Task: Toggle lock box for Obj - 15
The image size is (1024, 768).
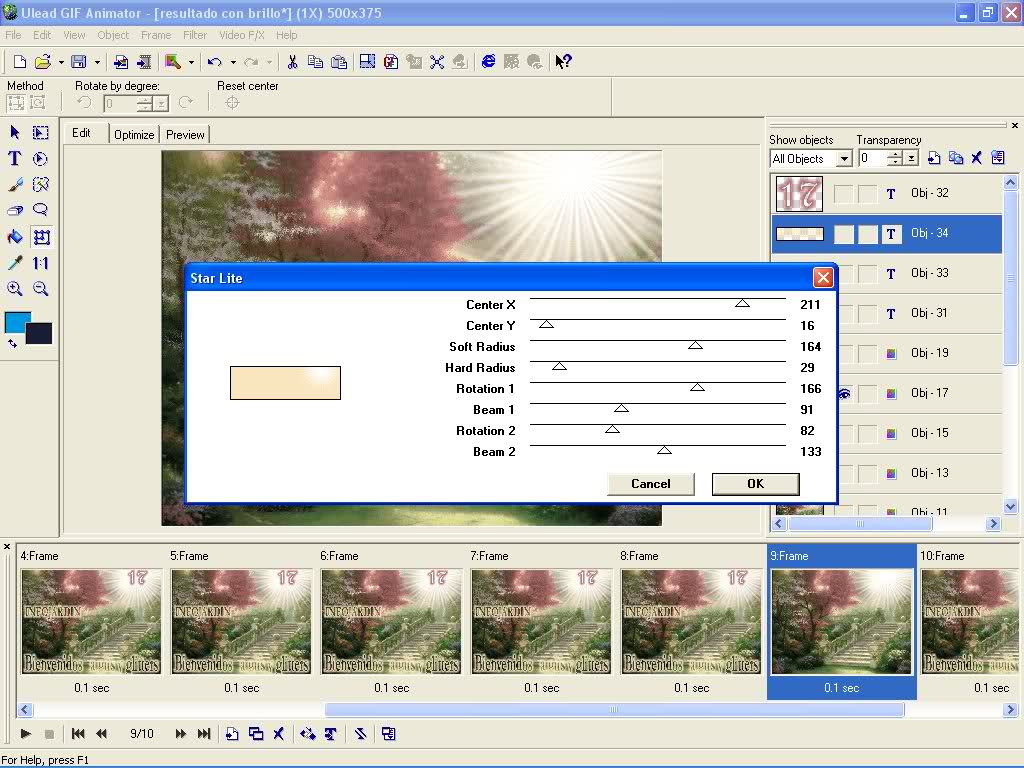Action: pos(867,433)
